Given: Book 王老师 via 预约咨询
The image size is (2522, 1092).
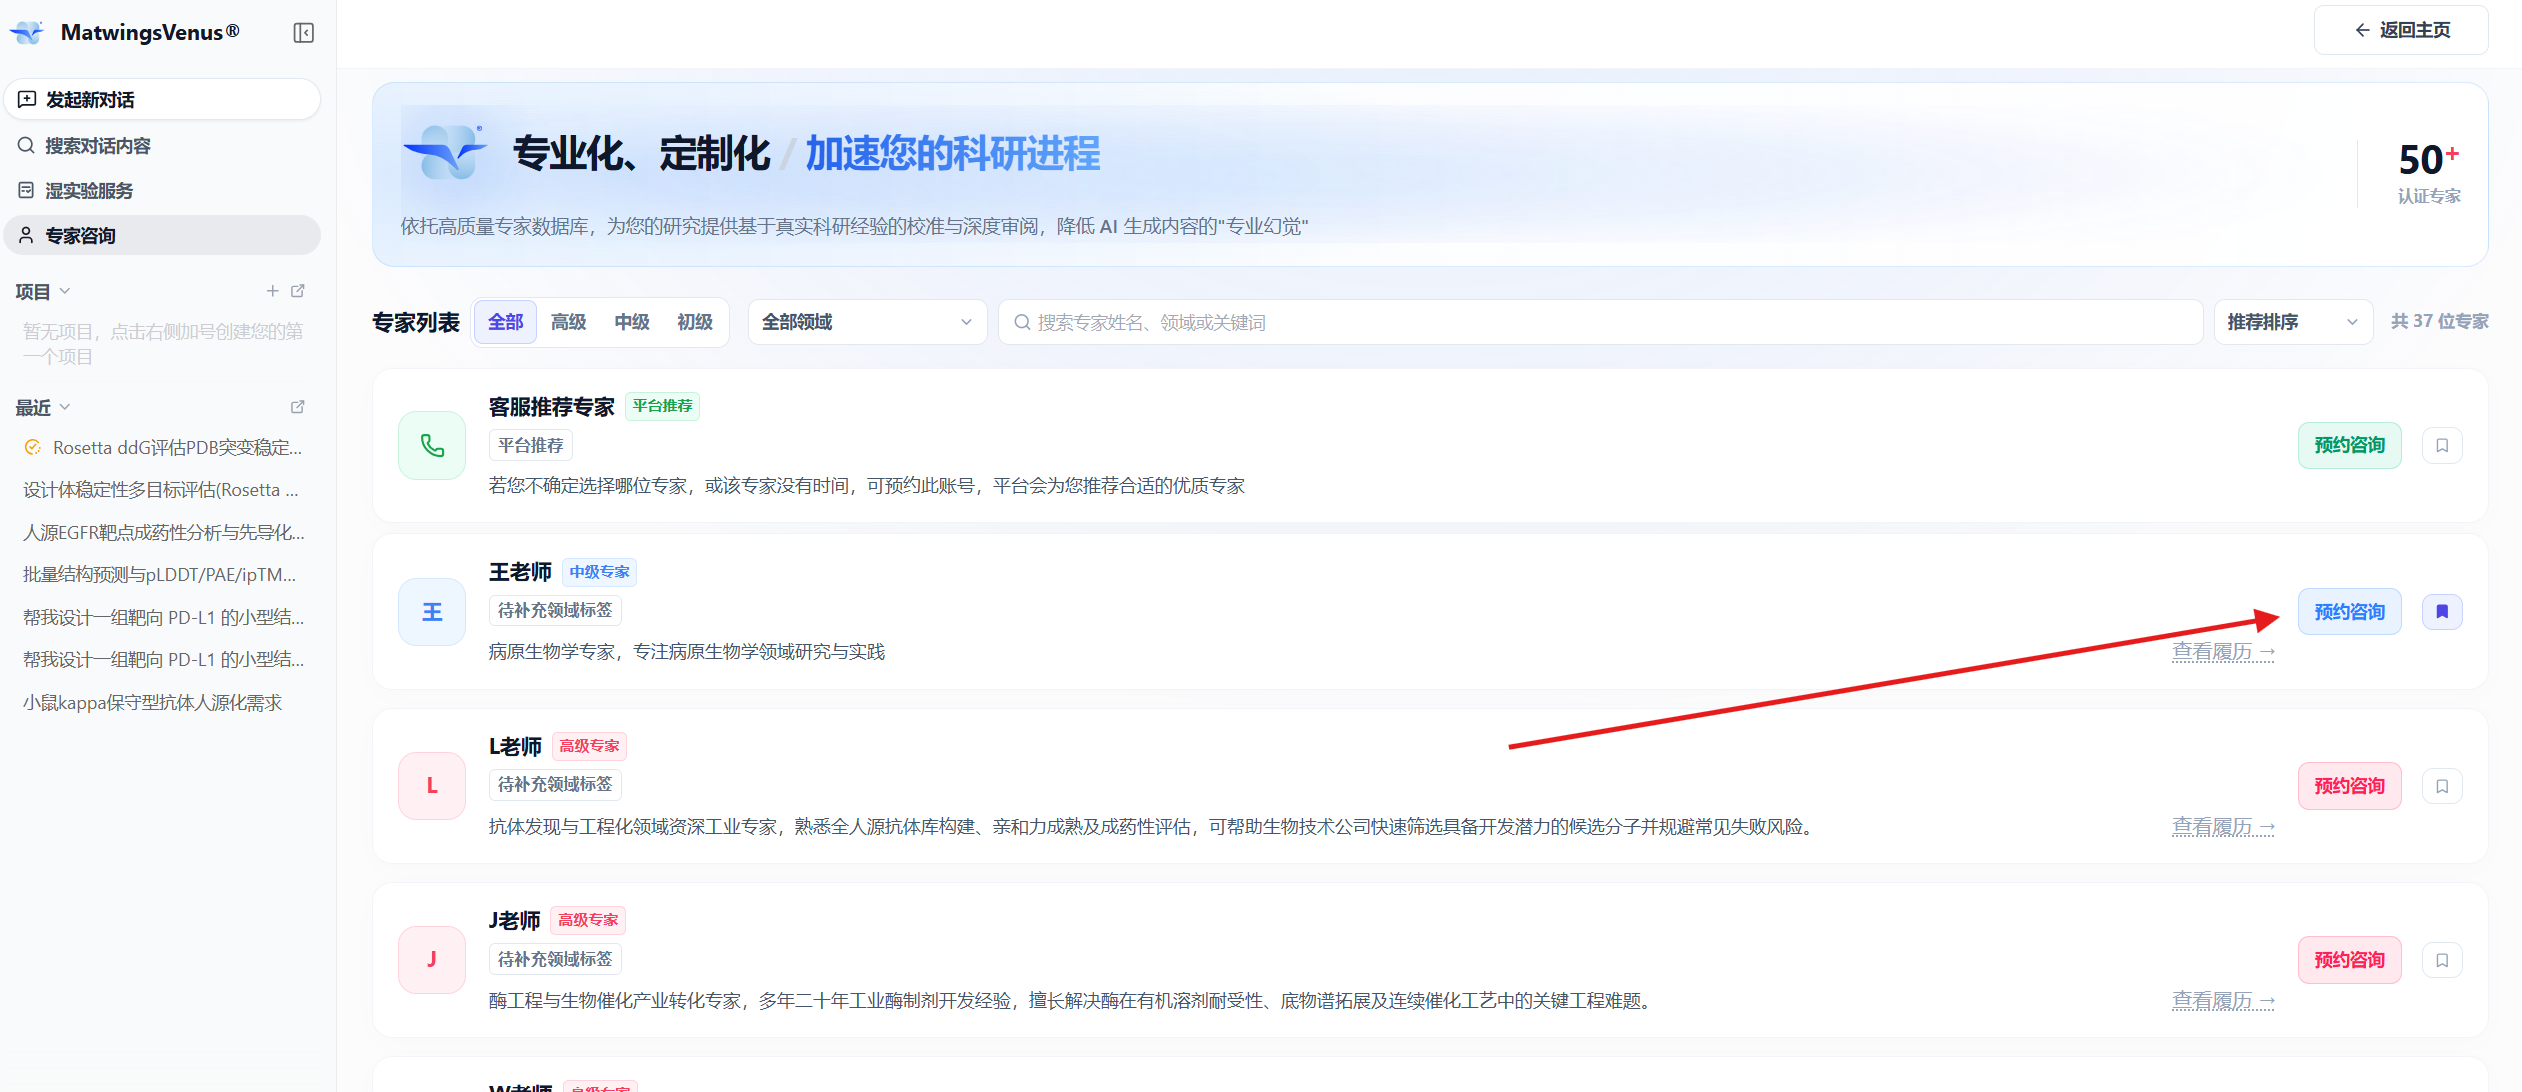Looking at the screenshot, I should click(2349, 612).
